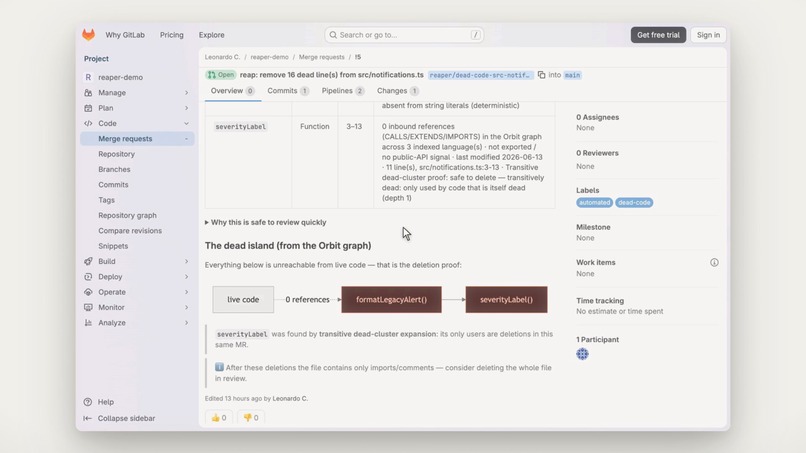The height and width of the screenshot is (453, 806).
Task: Open Leonardo C. breadcrumb link
Action: coord(222,57)
